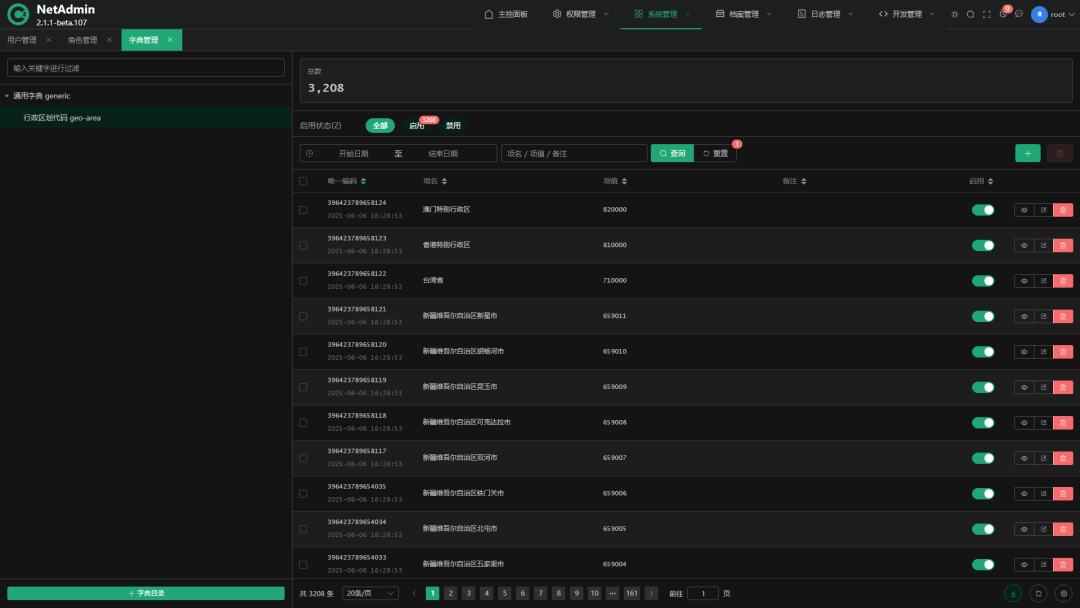Delete the 香港特别行政区 row via red trash icon
The image size is (1080, 608).
coord(1063,245)
